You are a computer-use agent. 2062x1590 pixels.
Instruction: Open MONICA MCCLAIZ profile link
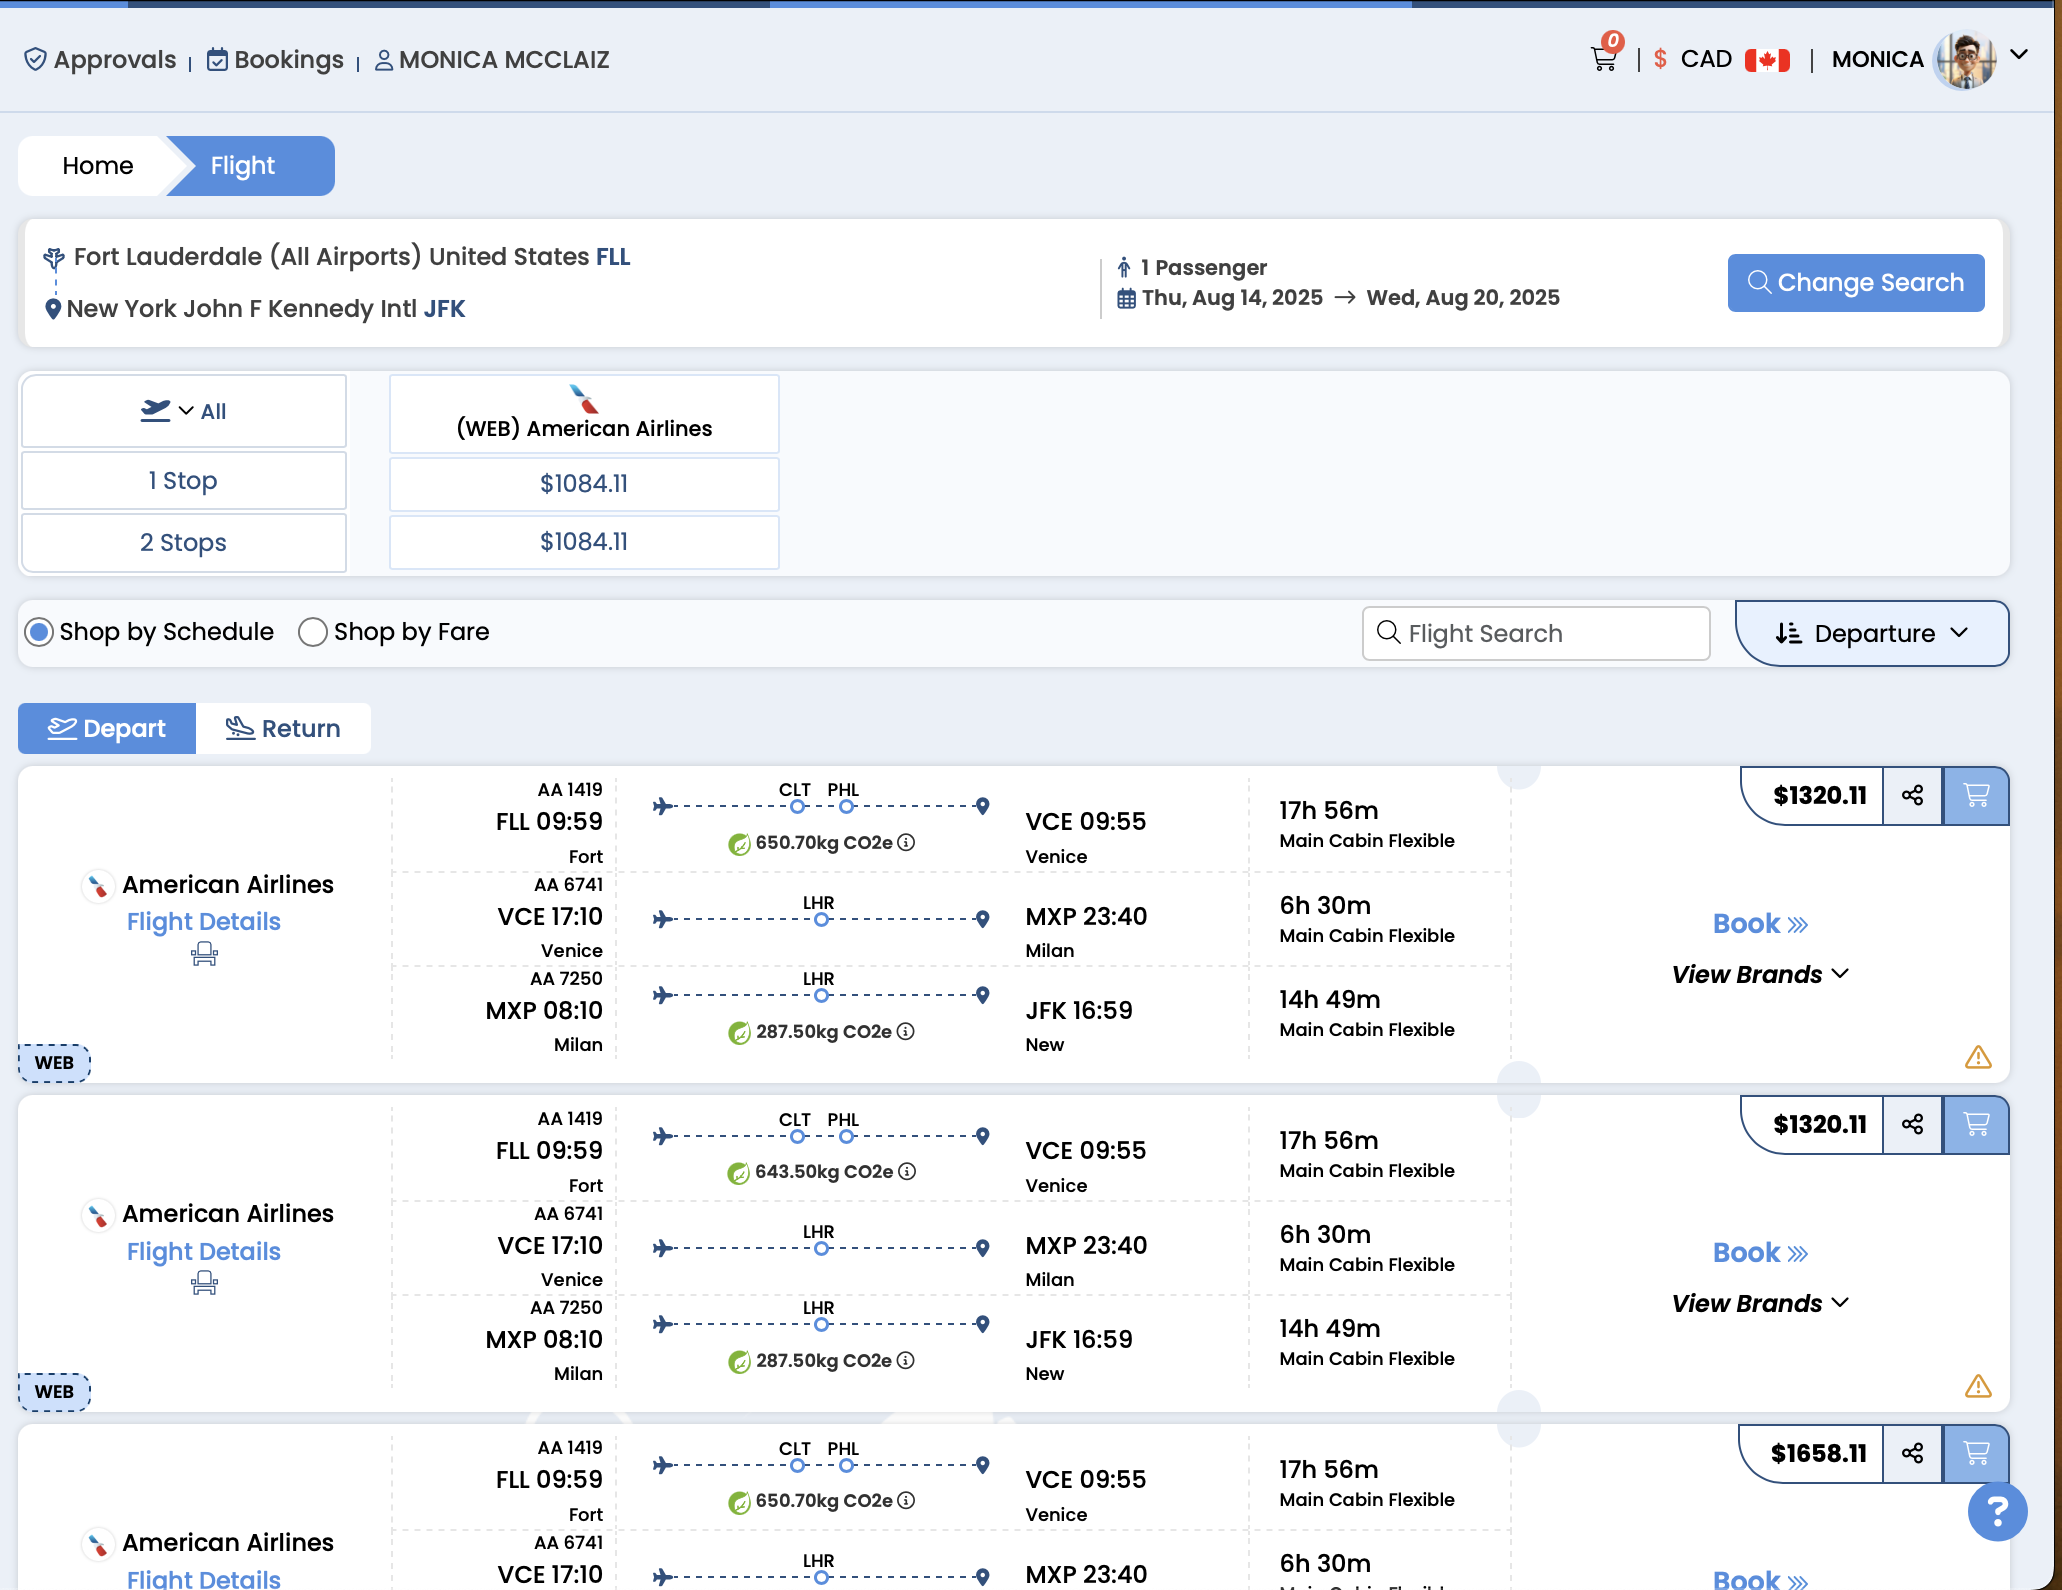click(x=492, y=60)
